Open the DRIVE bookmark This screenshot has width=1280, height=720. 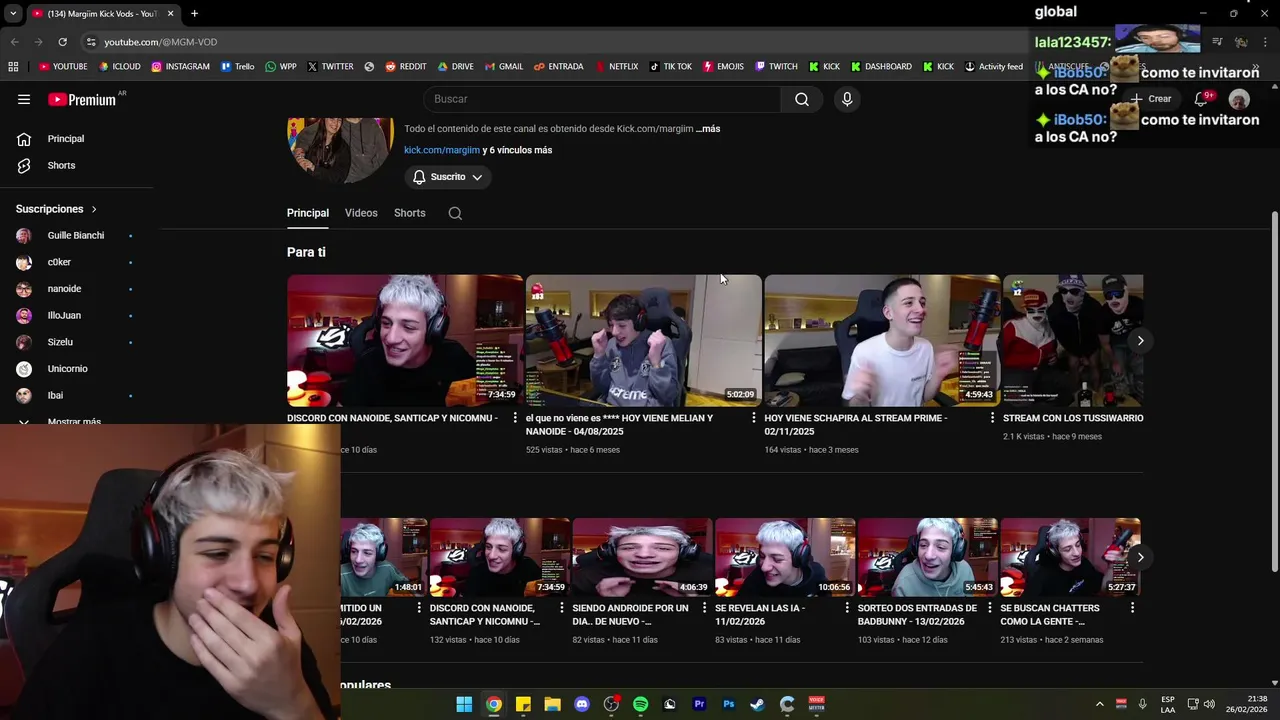[x=455, y=67]
